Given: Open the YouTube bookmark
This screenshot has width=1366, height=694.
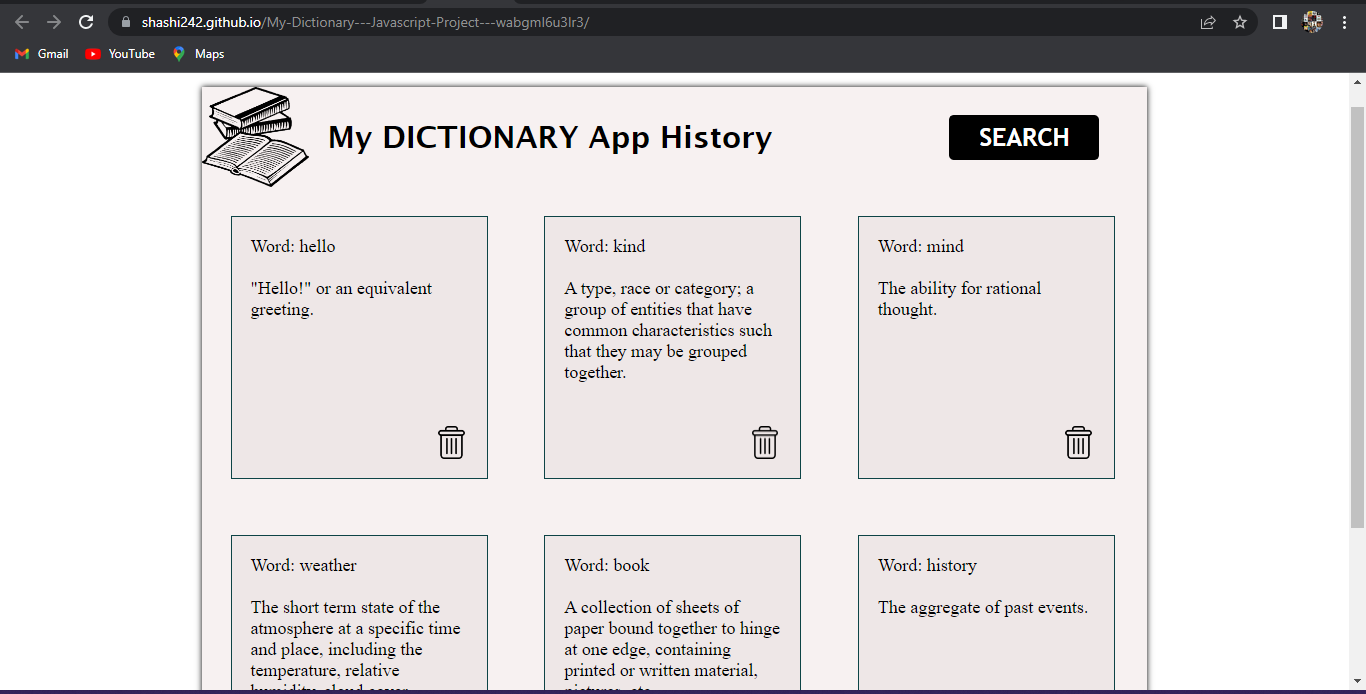Looking at the screenshot, I should 120,54.
